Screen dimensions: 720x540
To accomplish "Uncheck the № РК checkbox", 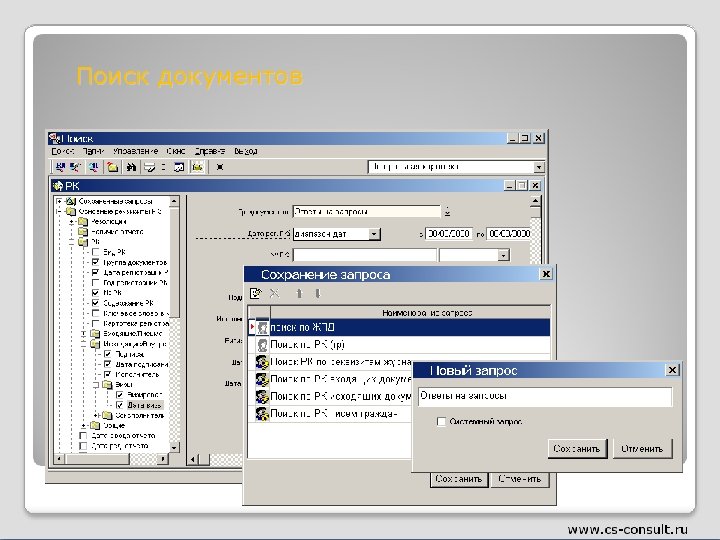I will point(96,292).
